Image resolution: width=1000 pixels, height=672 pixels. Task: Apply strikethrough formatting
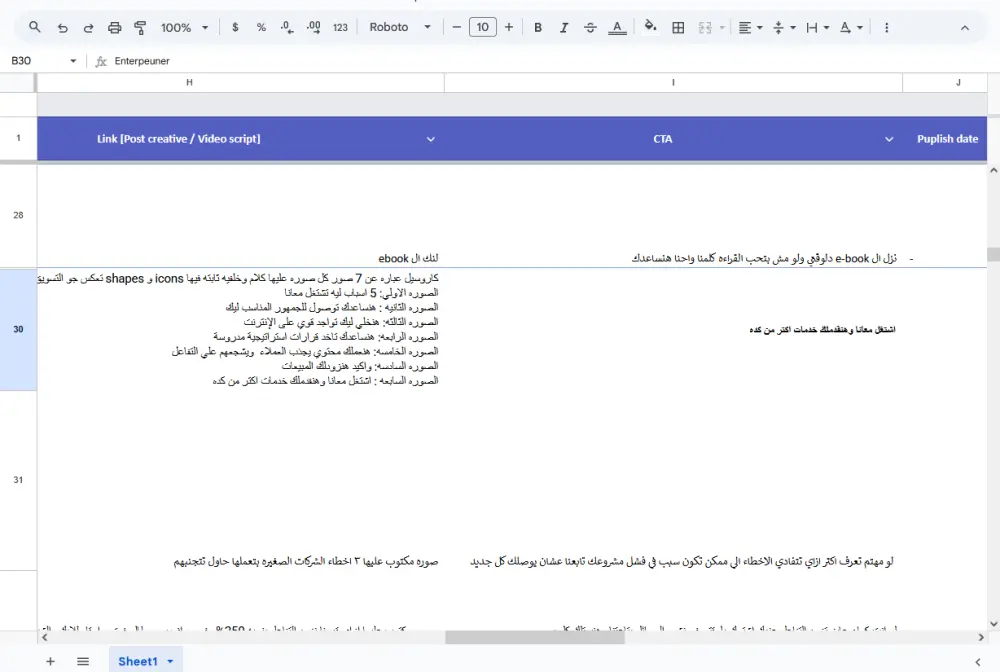click(590, 27)
